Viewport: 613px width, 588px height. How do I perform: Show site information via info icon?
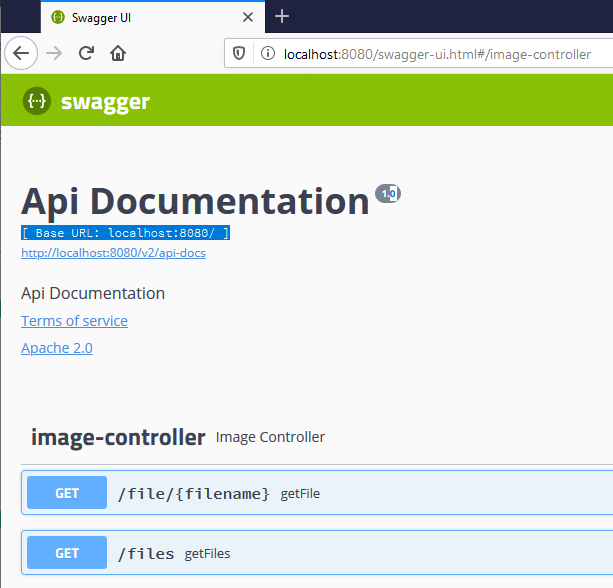click(268, 53)
